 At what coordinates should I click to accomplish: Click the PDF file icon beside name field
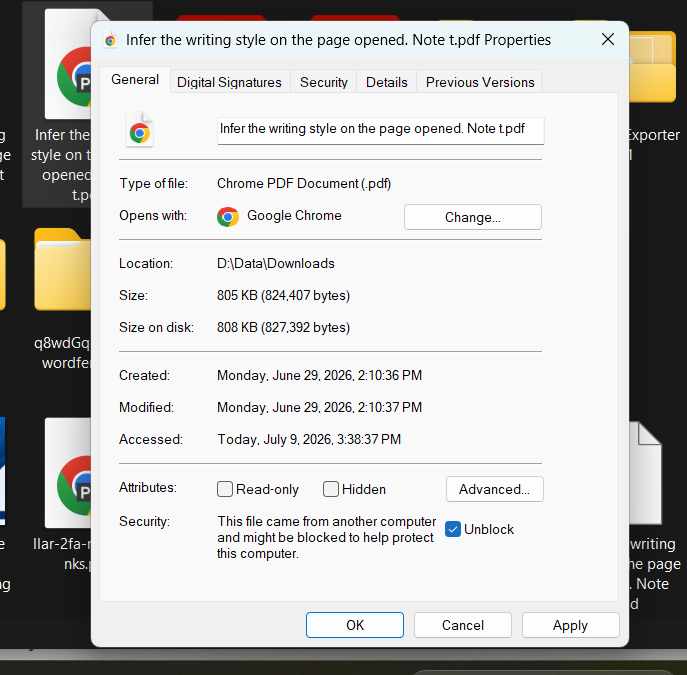140,130
